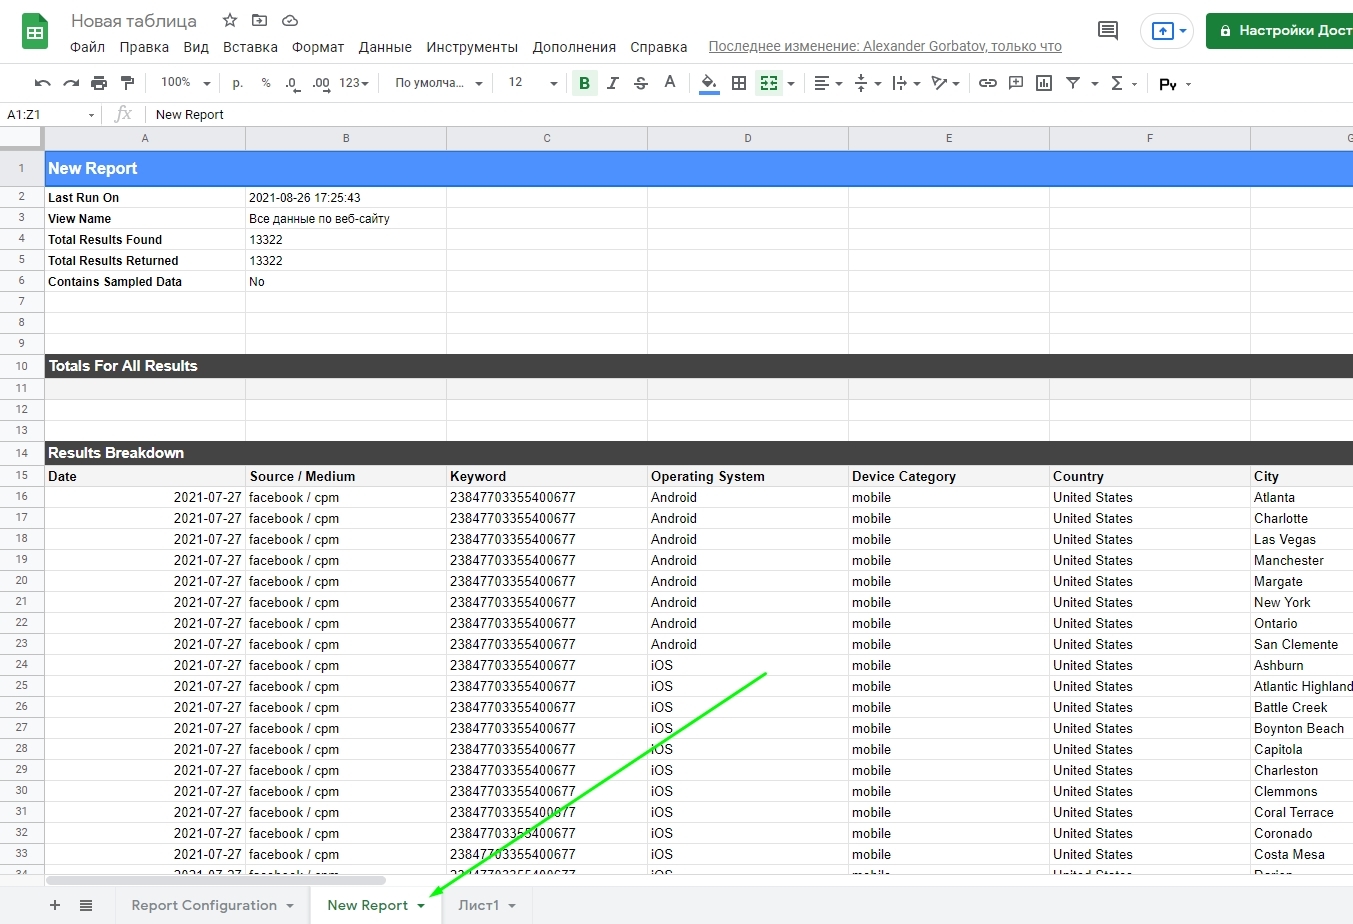Click the move-to-folder icon beside the title
This screenshot has width=1353, height=924.
pos(259,20)
